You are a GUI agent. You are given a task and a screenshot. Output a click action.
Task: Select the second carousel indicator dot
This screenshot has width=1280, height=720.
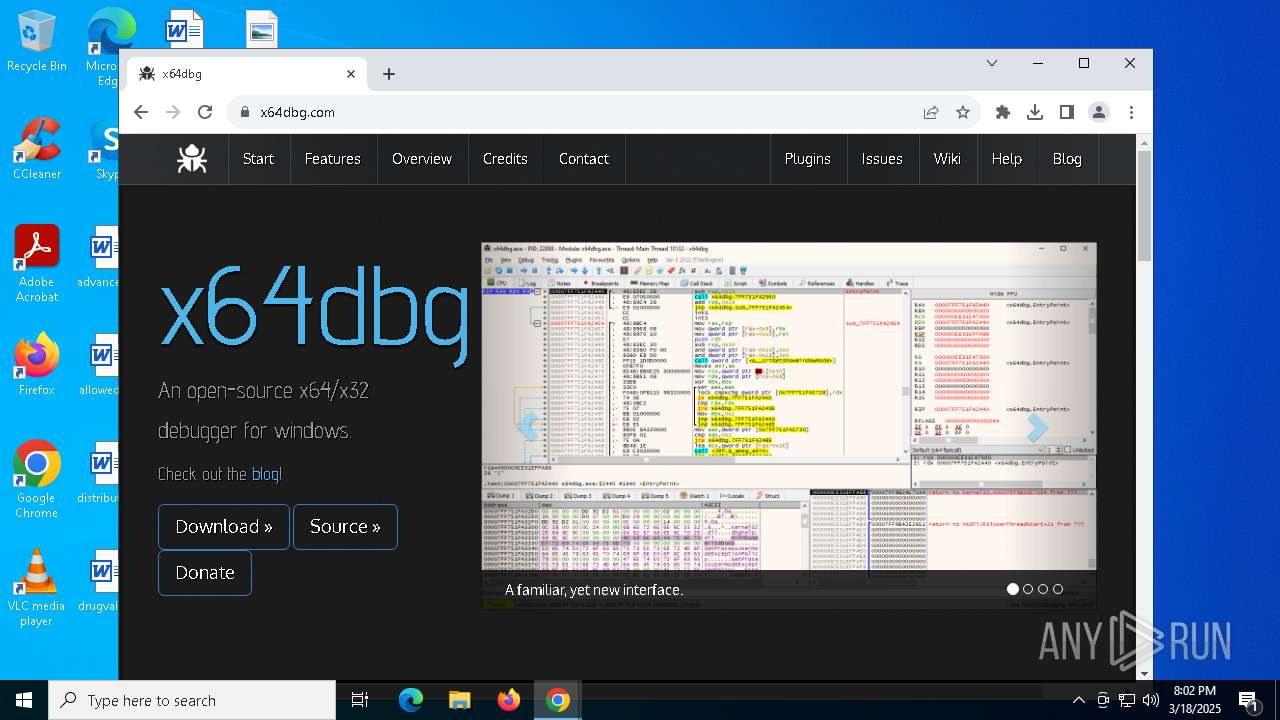pos(1028,589)
